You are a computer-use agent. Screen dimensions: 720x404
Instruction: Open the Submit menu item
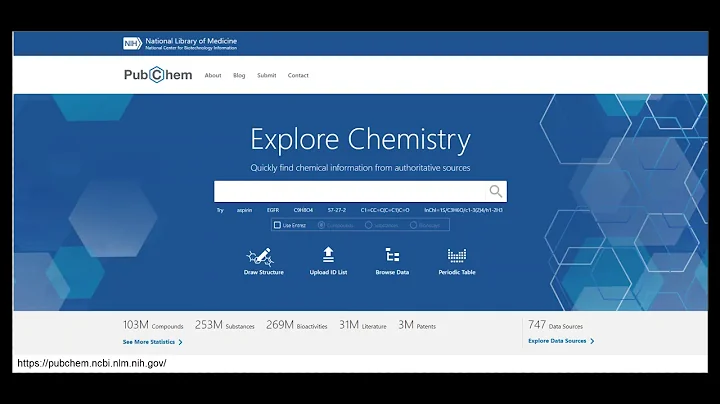[x=267, y=75]
